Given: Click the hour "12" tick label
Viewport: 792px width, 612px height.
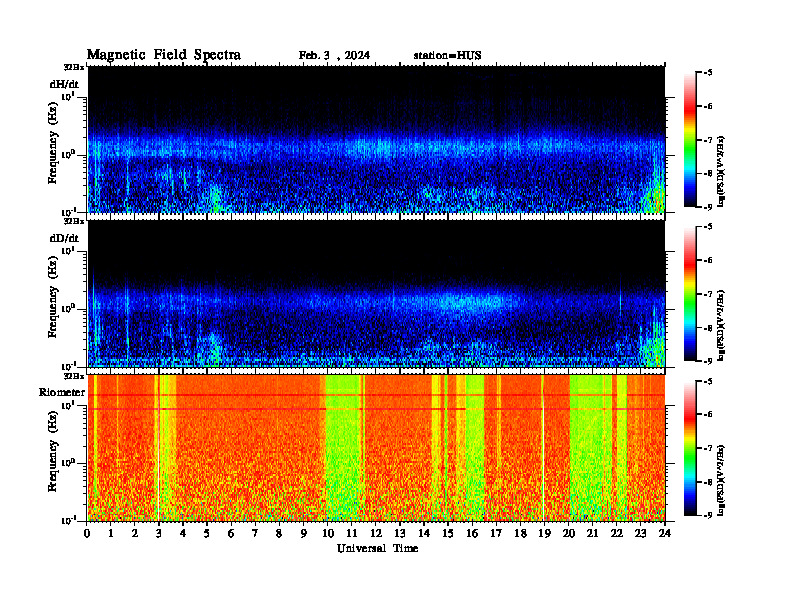Looking at the screenshot, I should (x=376, y=534).
